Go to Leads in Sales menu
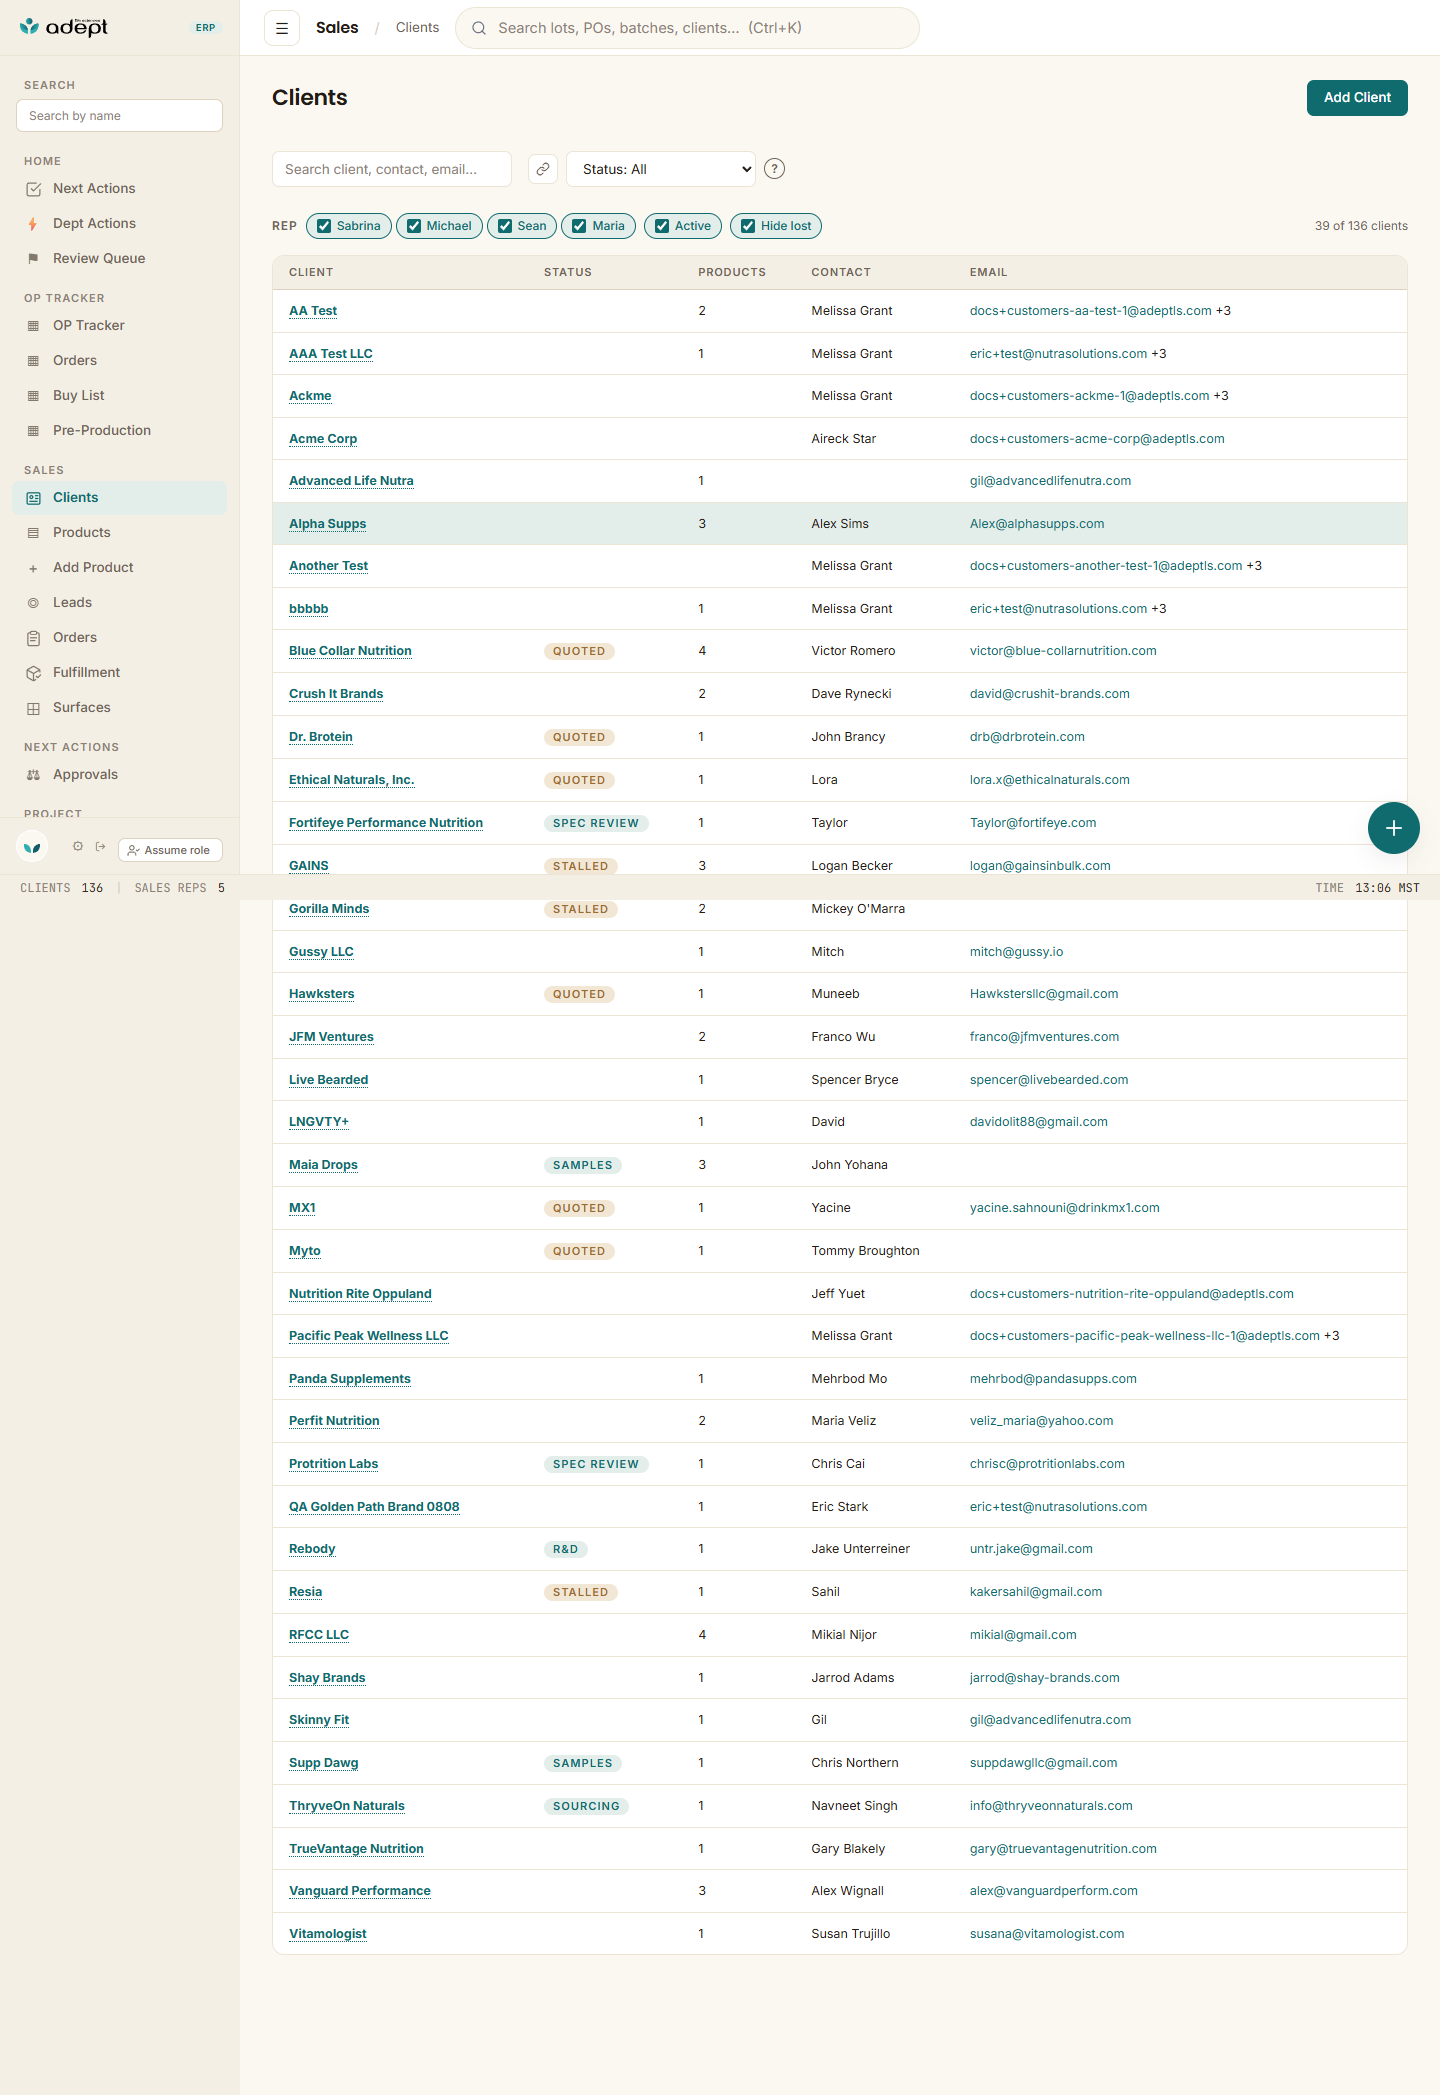Screen dimensions: 1440x2095 point(72,602)
